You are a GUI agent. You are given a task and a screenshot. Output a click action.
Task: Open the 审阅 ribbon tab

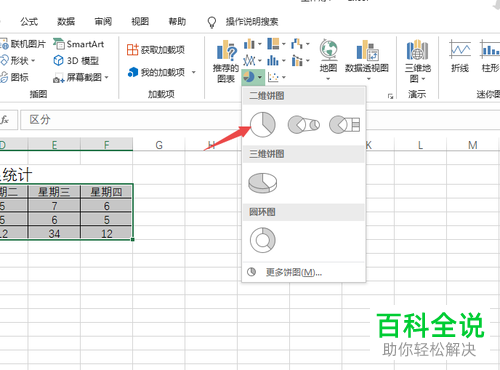[x=103, y=22]
